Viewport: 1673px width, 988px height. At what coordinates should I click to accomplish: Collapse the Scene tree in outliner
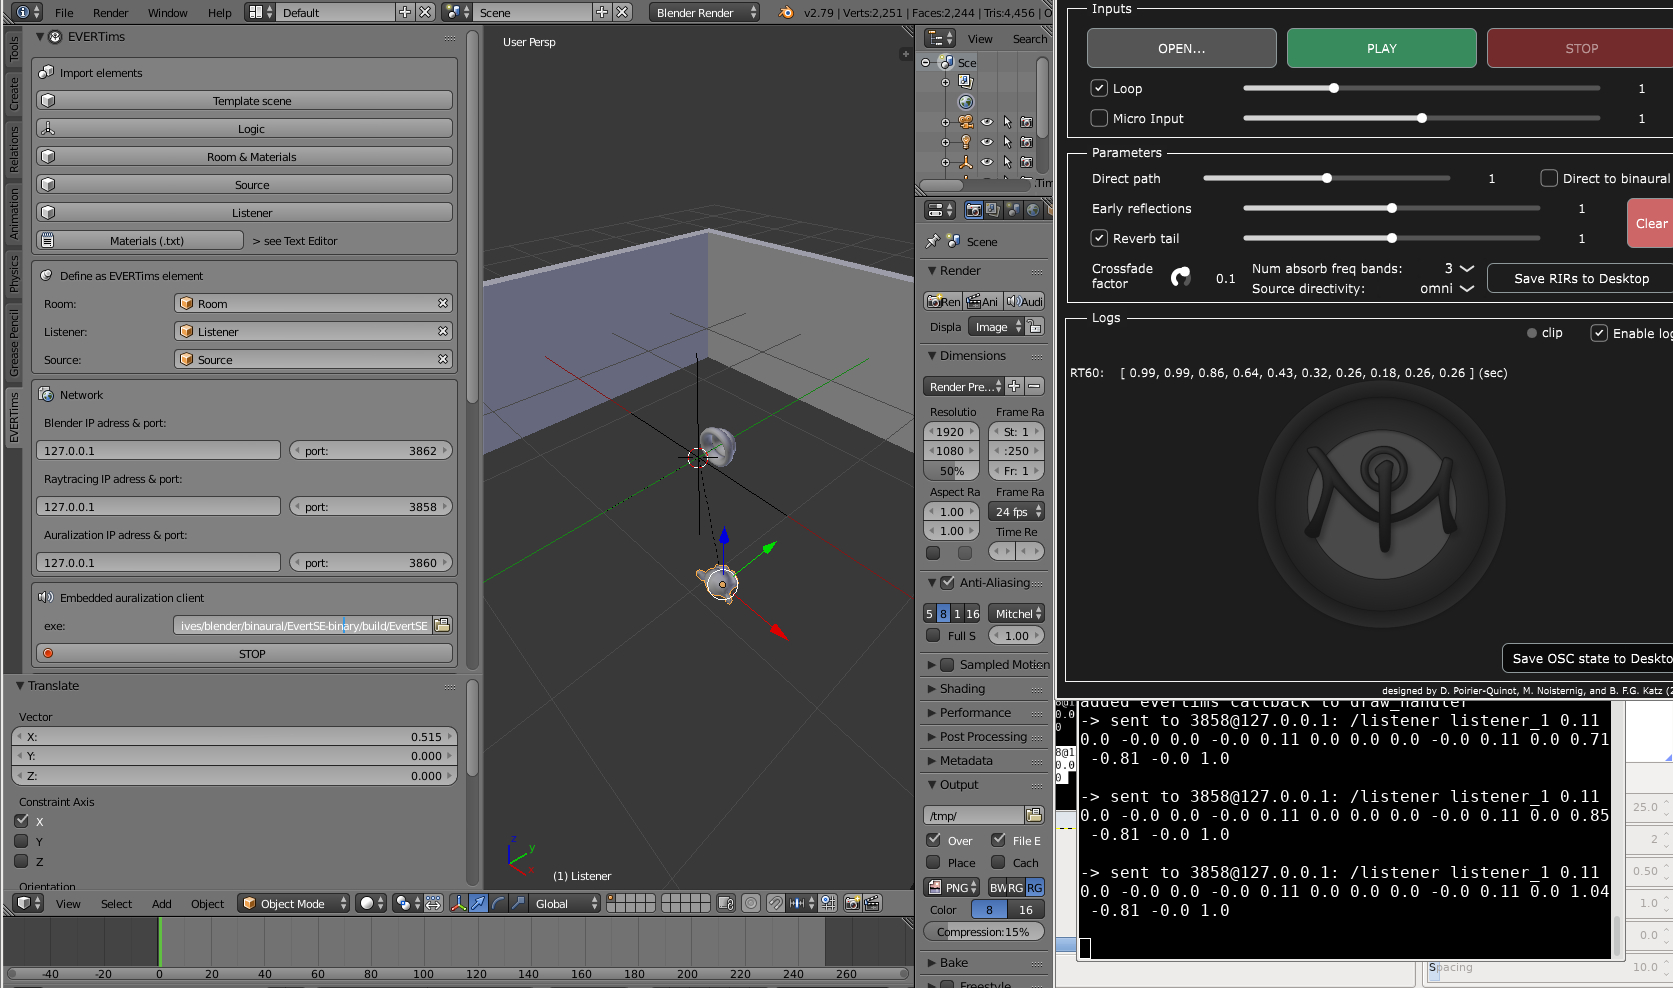pos(926,62)
